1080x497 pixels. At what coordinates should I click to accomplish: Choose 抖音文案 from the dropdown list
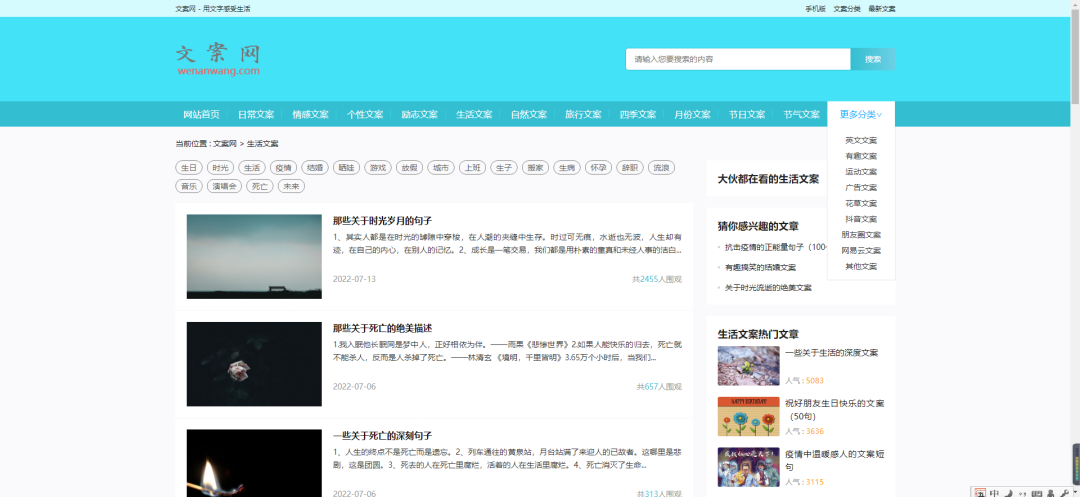click(861, 219)
